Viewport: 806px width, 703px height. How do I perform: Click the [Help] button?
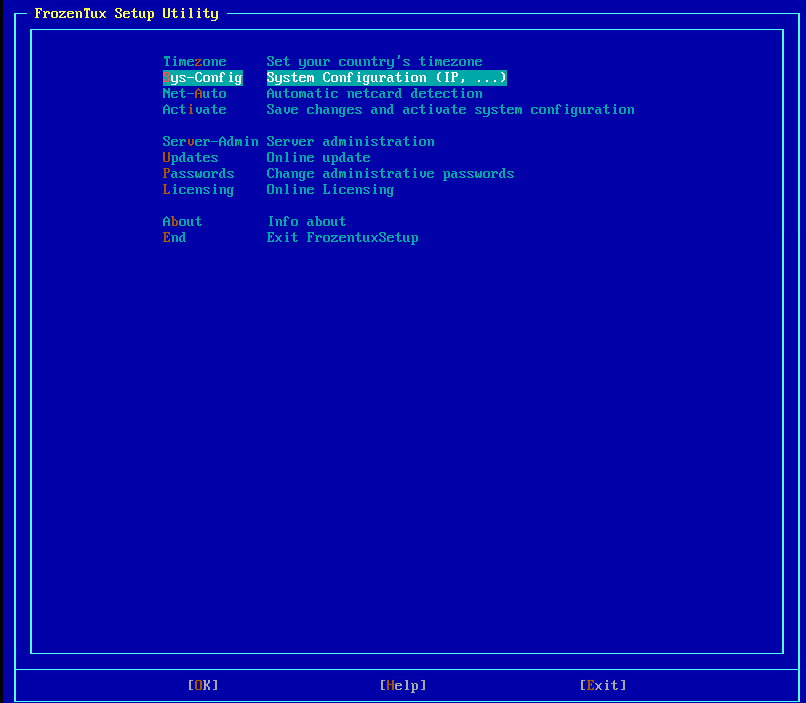[x=403, y=685]
